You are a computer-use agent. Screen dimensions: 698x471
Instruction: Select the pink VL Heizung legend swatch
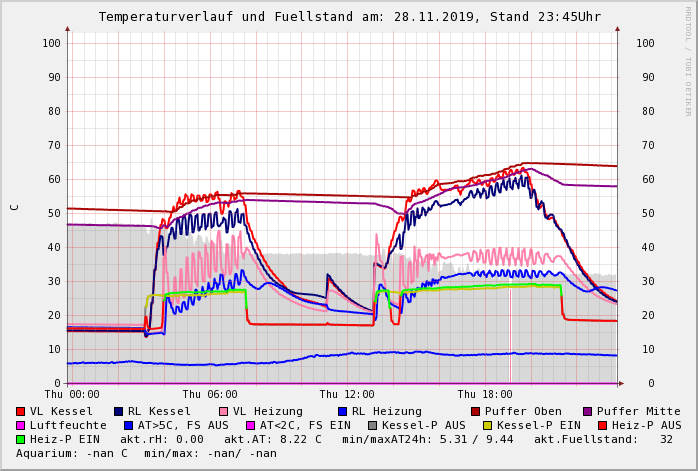pyautogui.click(x=222, y=411)
